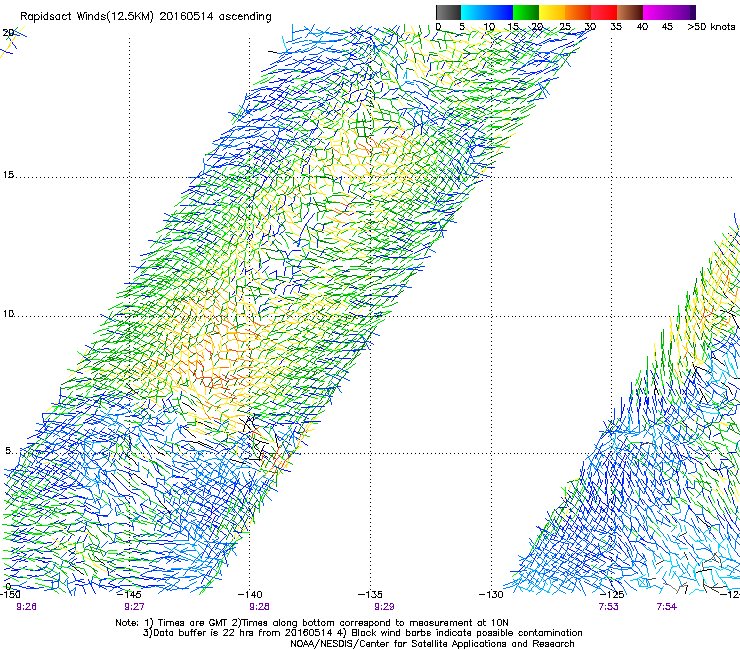The image size is (740, 650).
Task: Click the yellow 20–25 knots legend segment
Action: click(552, 12)
